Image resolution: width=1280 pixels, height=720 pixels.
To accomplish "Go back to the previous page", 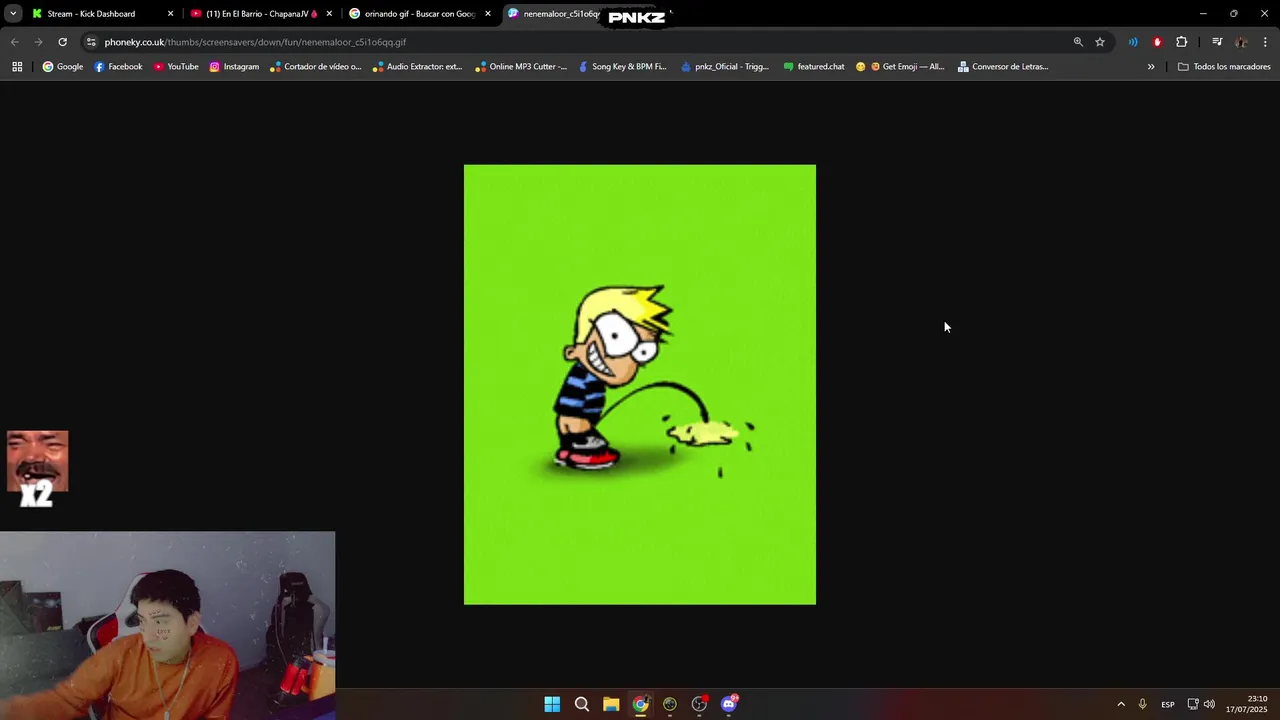I will (x=14, y=42).
